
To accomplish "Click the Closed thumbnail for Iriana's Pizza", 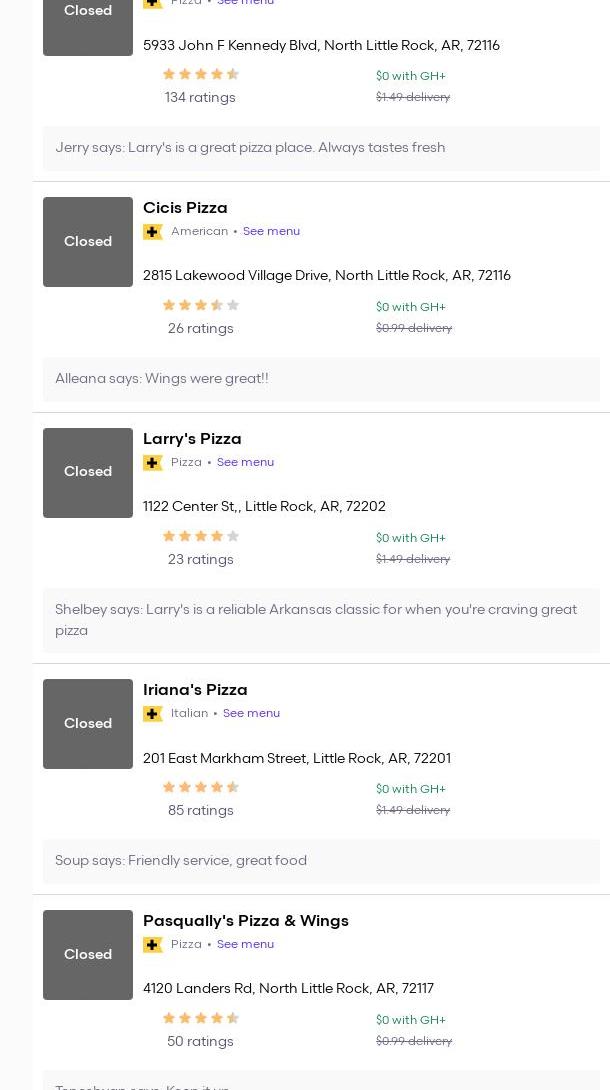I will pos(88,724).
